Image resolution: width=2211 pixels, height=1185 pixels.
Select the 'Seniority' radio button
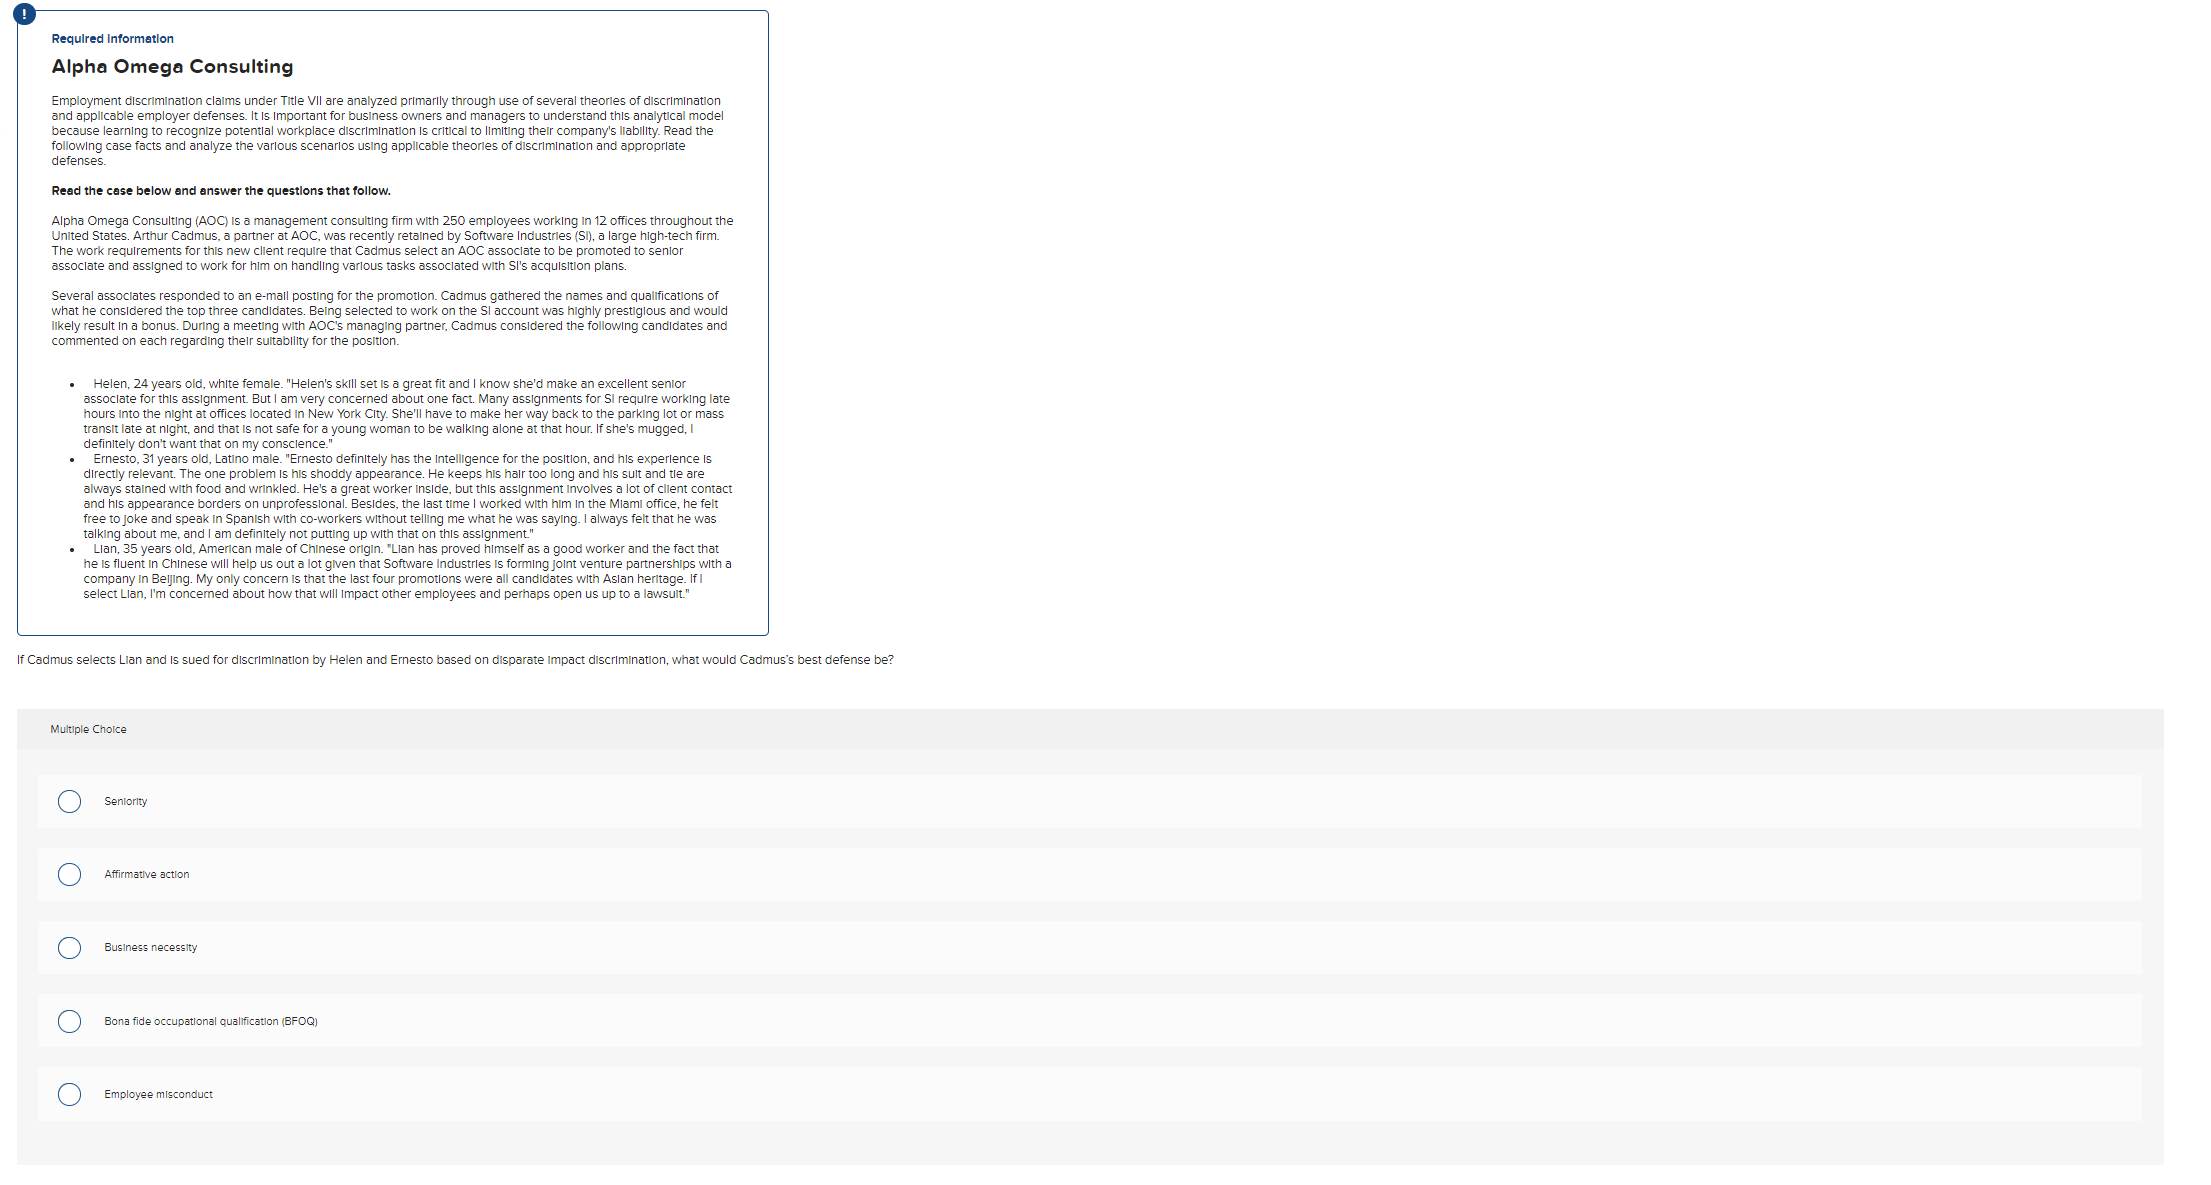pos(70,799)
